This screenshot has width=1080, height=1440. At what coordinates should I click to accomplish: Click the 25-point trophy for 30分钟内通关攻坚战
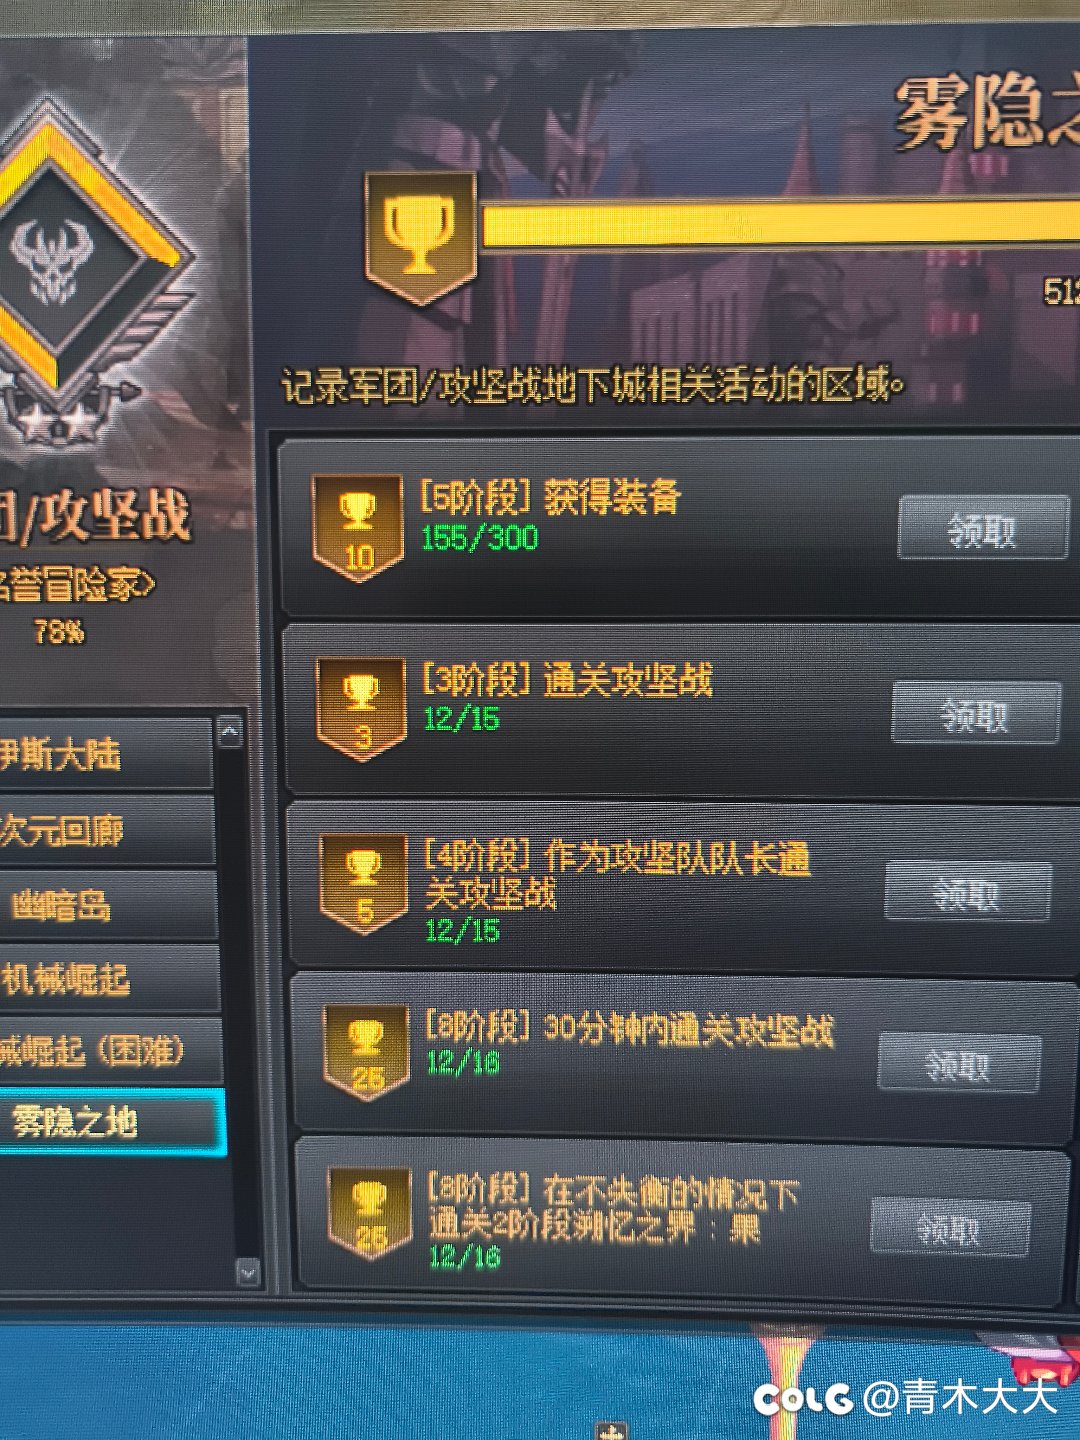(366, 1053)
